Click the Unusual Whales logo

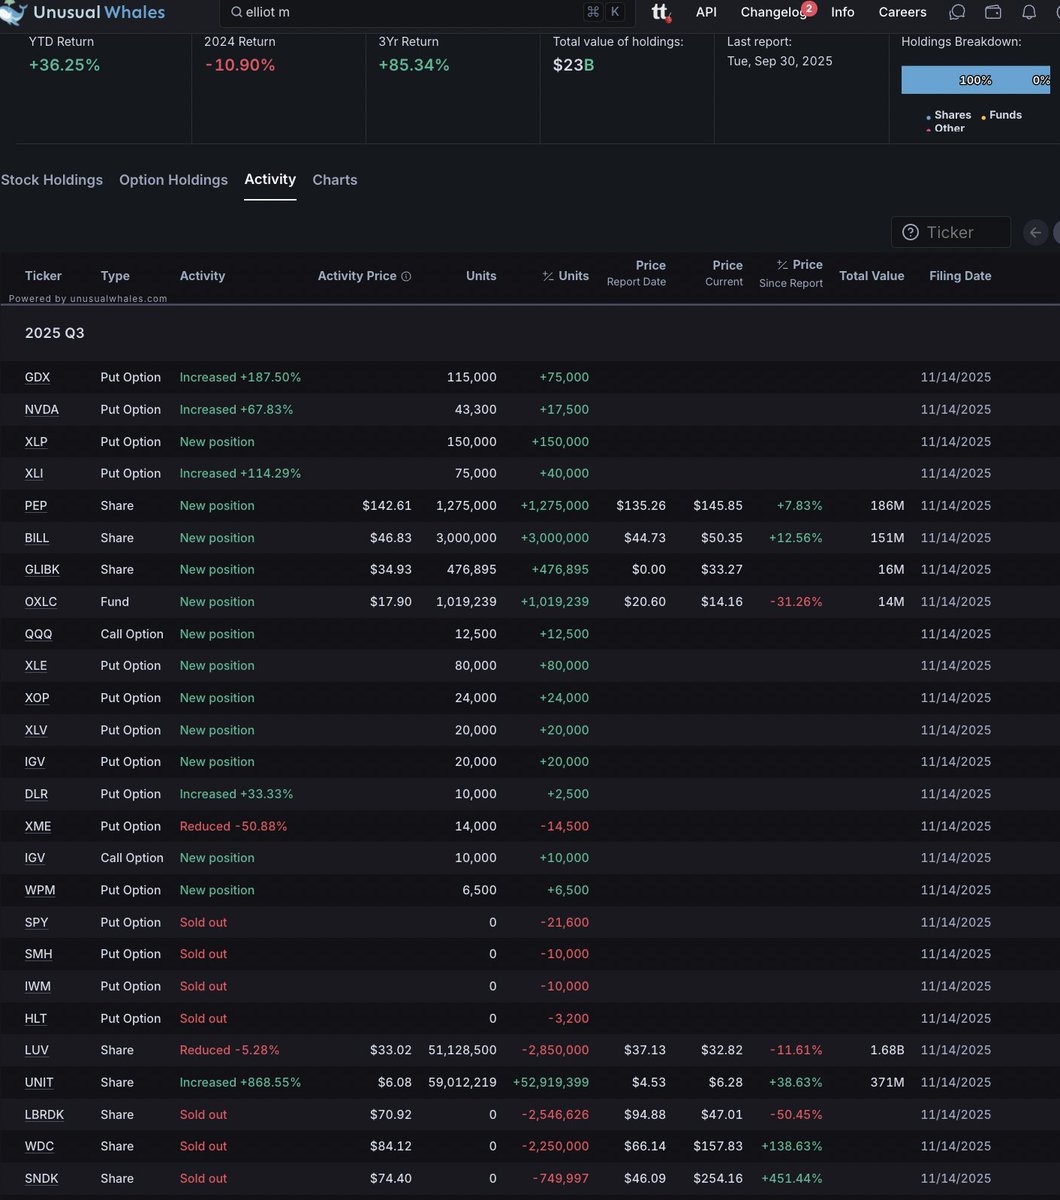(83, 13)
